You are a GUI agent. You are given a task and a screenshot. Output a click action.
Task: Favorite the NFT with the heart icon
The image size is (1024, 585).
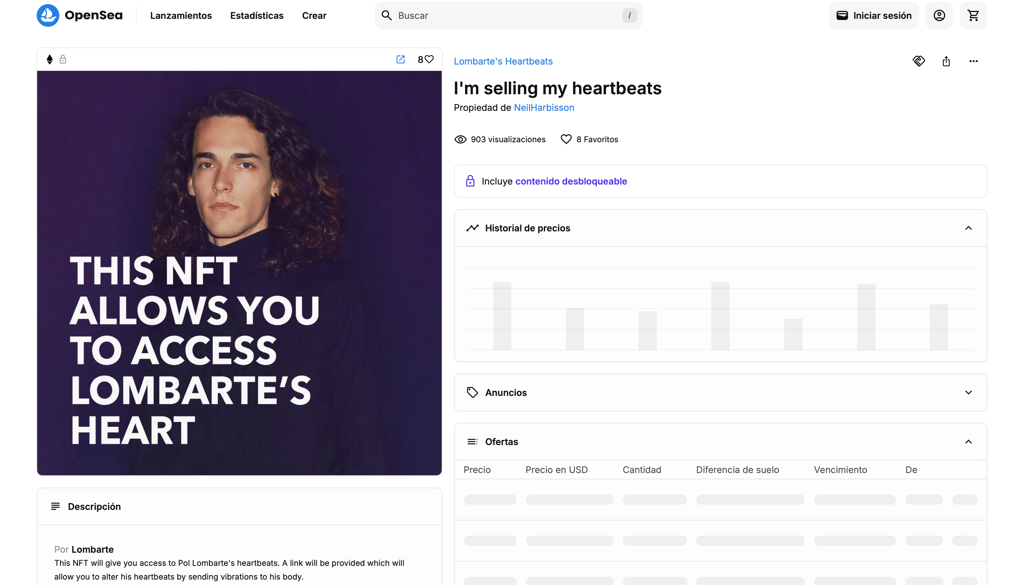tap(430, 60)
